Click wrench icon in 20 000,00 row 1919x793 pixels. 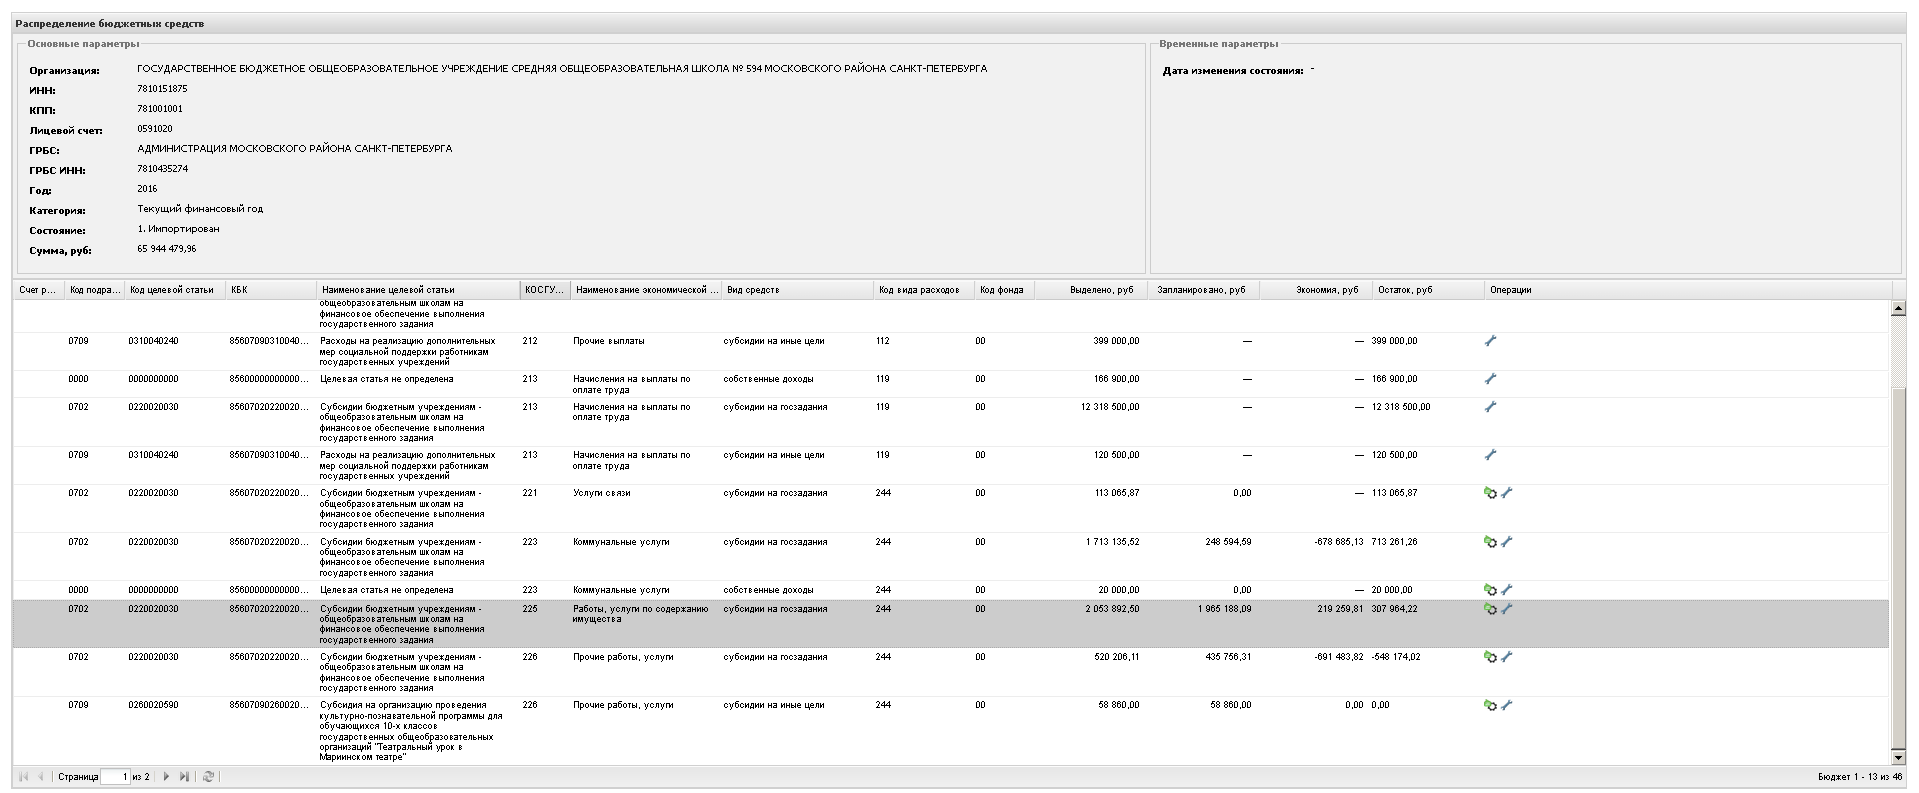click(x=1507, y=590)
